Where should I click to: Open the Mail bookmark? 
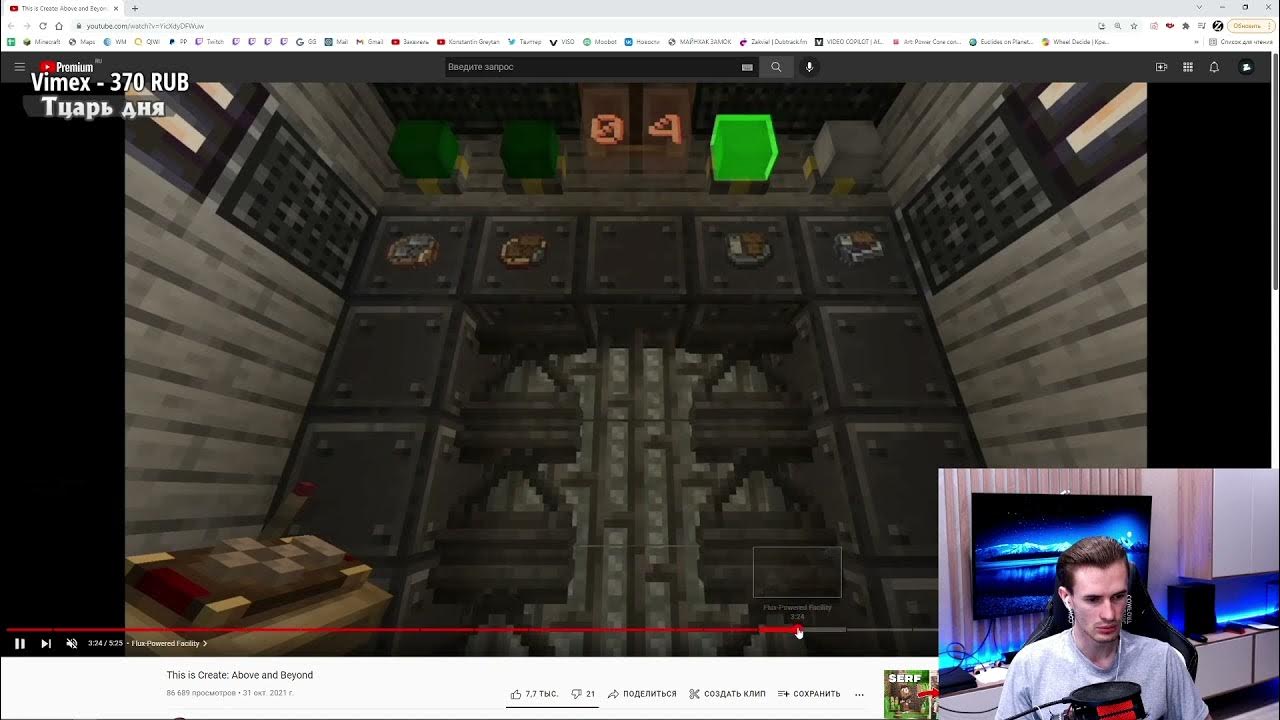[x=336, y=42]
